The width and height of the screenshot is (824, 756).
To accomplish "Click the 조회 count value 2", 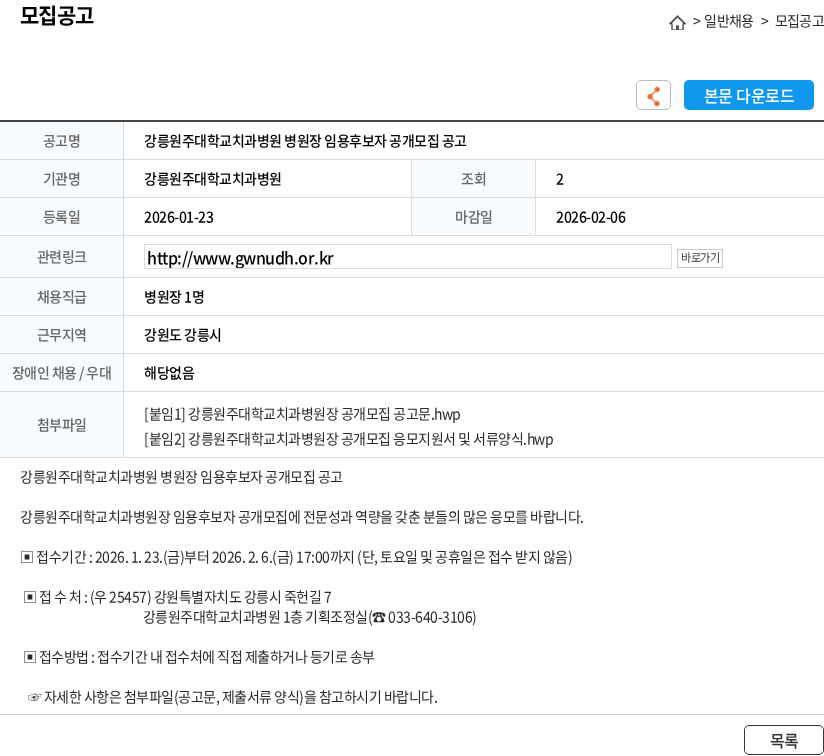I will coord(560,180).
